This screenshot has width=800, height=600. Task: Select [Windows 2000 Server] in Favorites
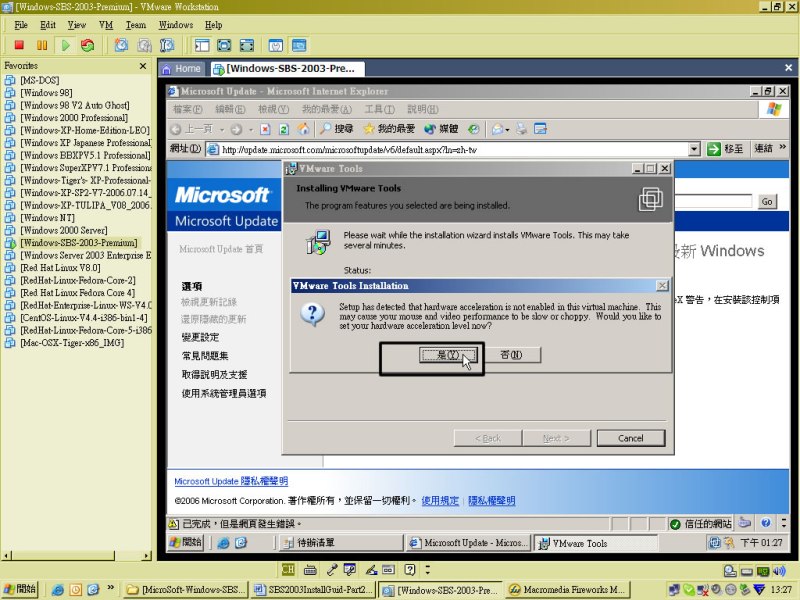click(64, 230)
